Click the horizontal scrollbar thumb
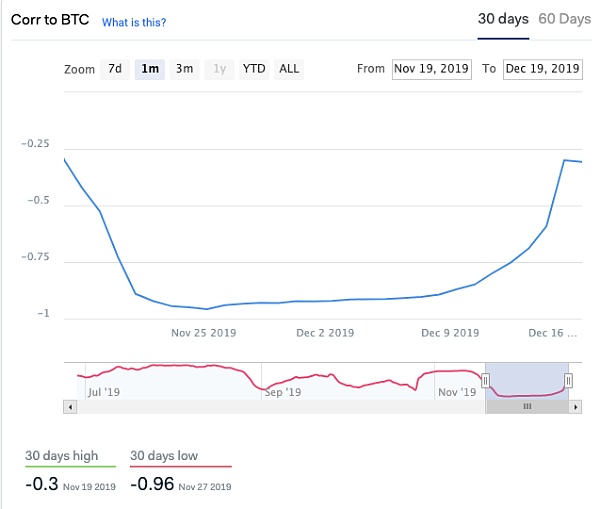This screenshot has height=509, width=600. [527, 407]
